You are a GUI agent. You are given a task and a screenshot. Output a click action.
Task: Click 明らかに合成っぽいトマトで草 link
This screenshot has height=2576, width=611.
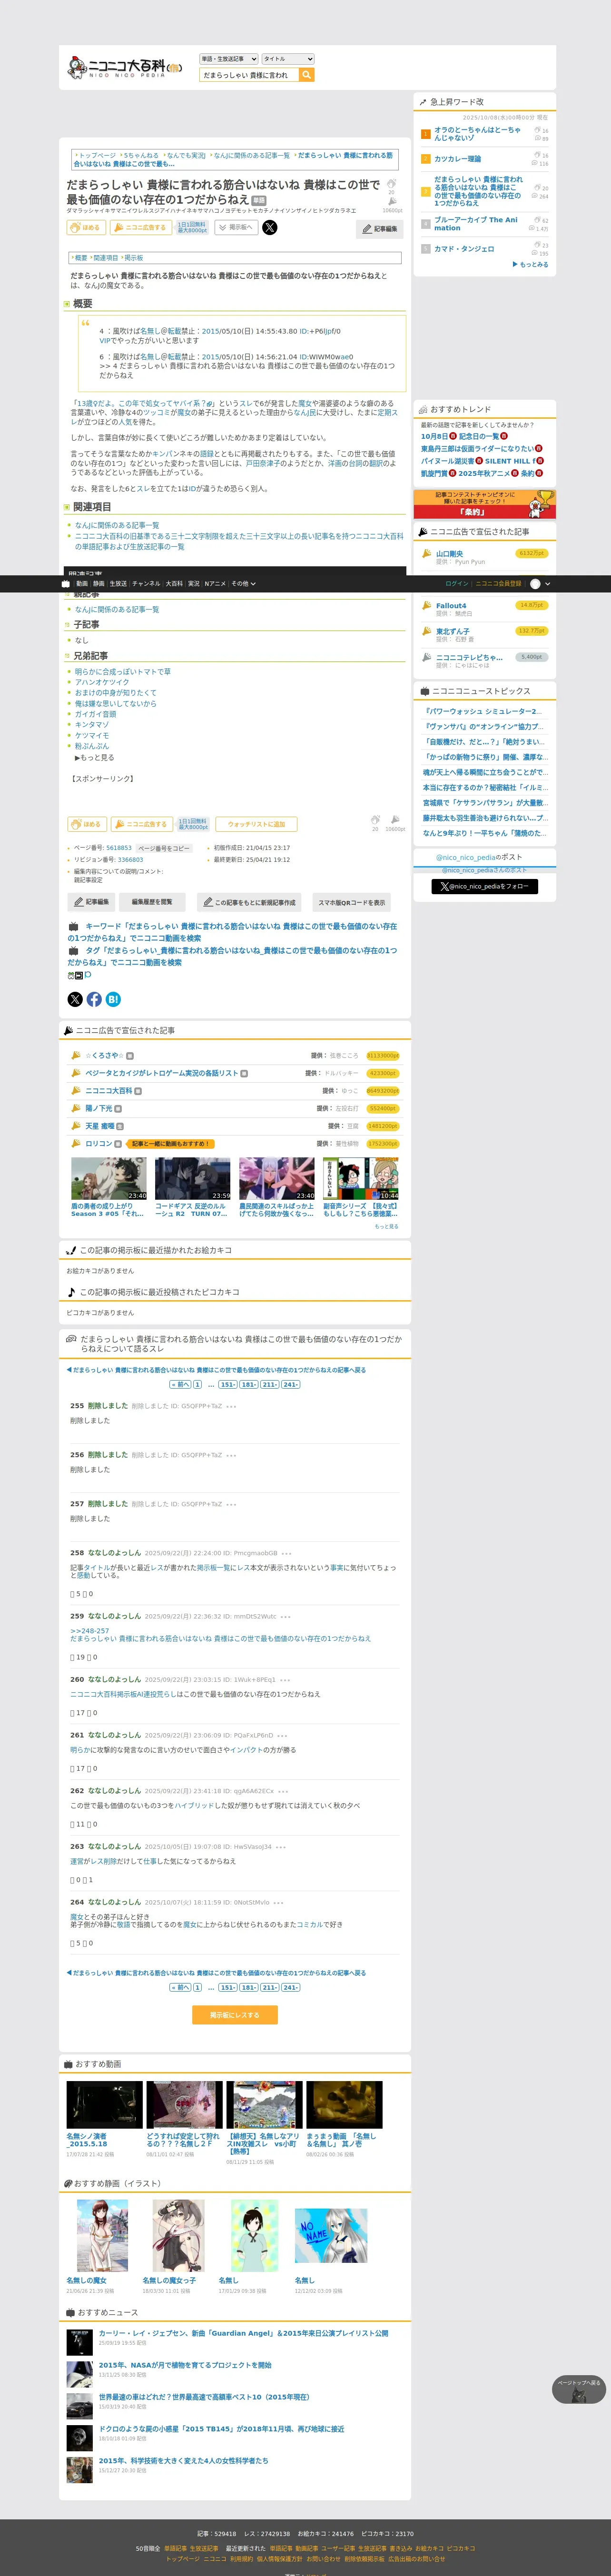(123, 672)
